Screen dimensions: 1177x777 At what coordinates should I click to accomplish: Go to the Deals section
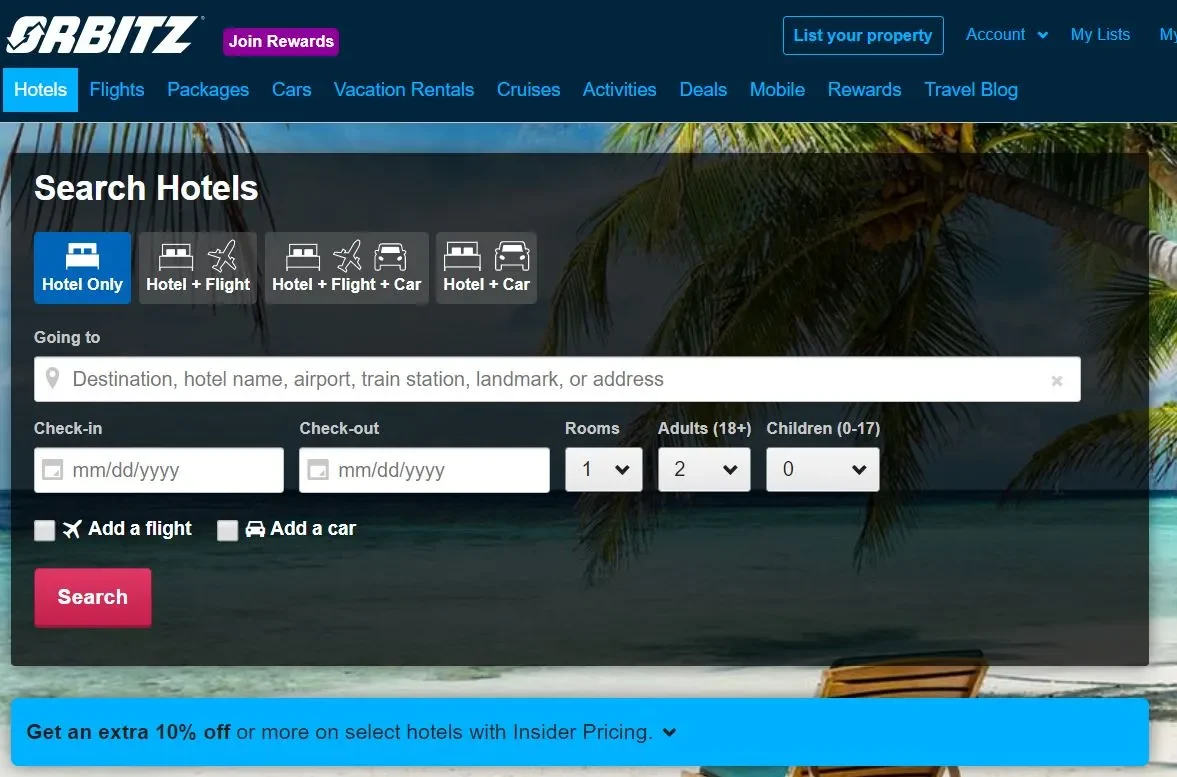(x=703, y=89)
